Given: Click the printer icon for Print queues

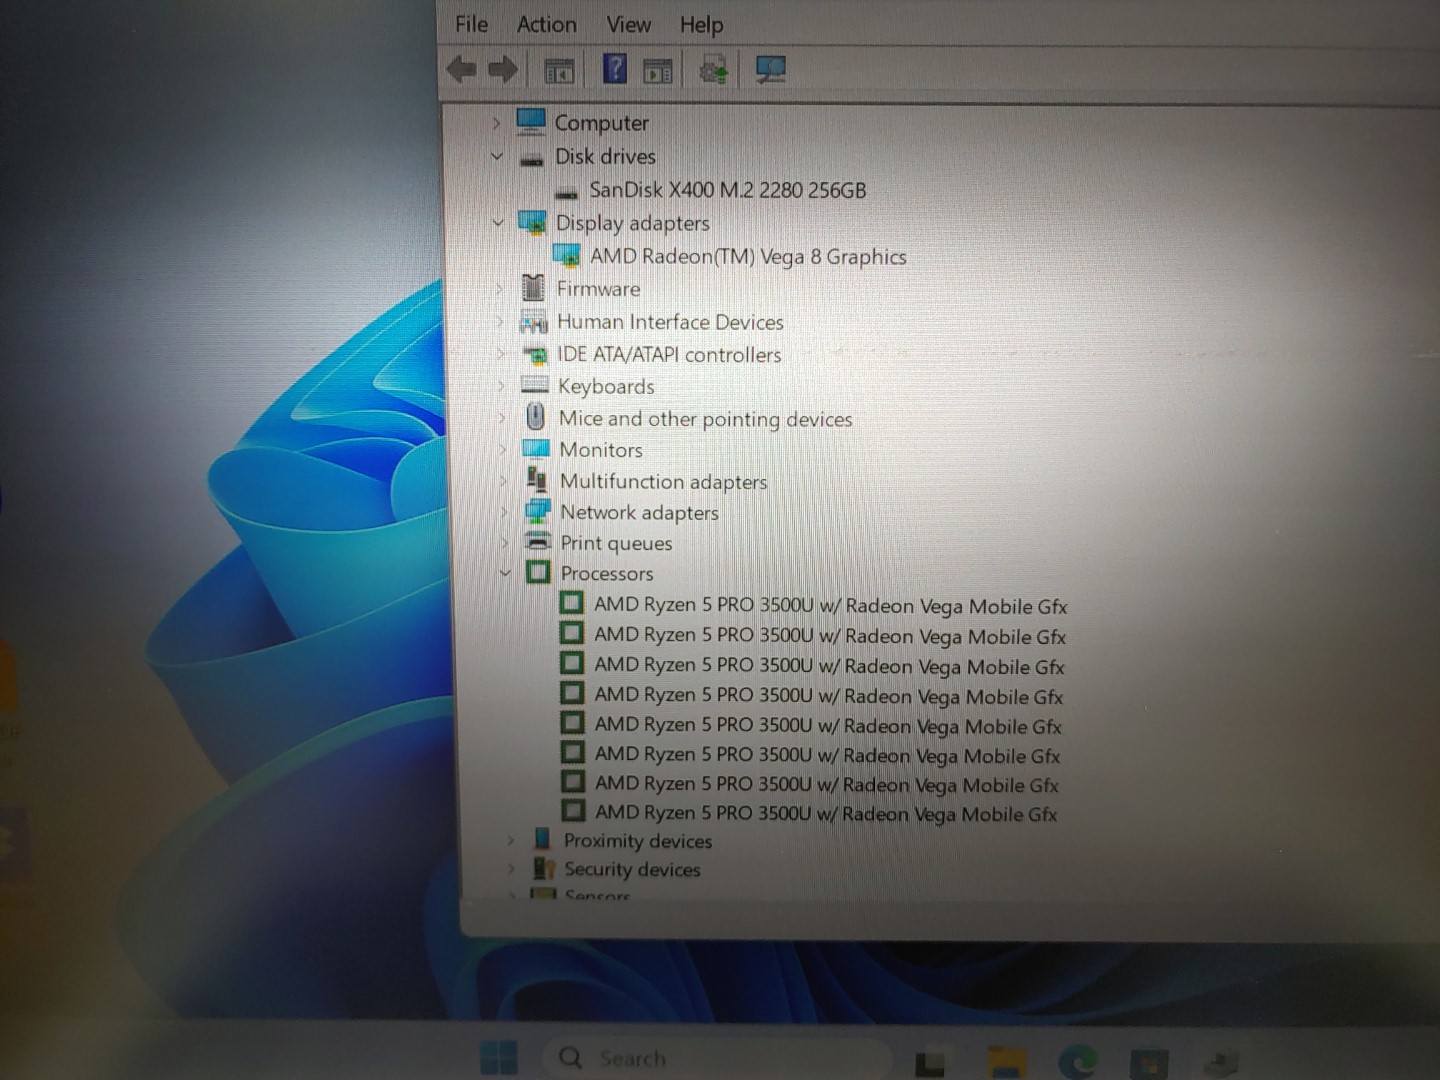Looking at the screenshot, I should point(538,542).
